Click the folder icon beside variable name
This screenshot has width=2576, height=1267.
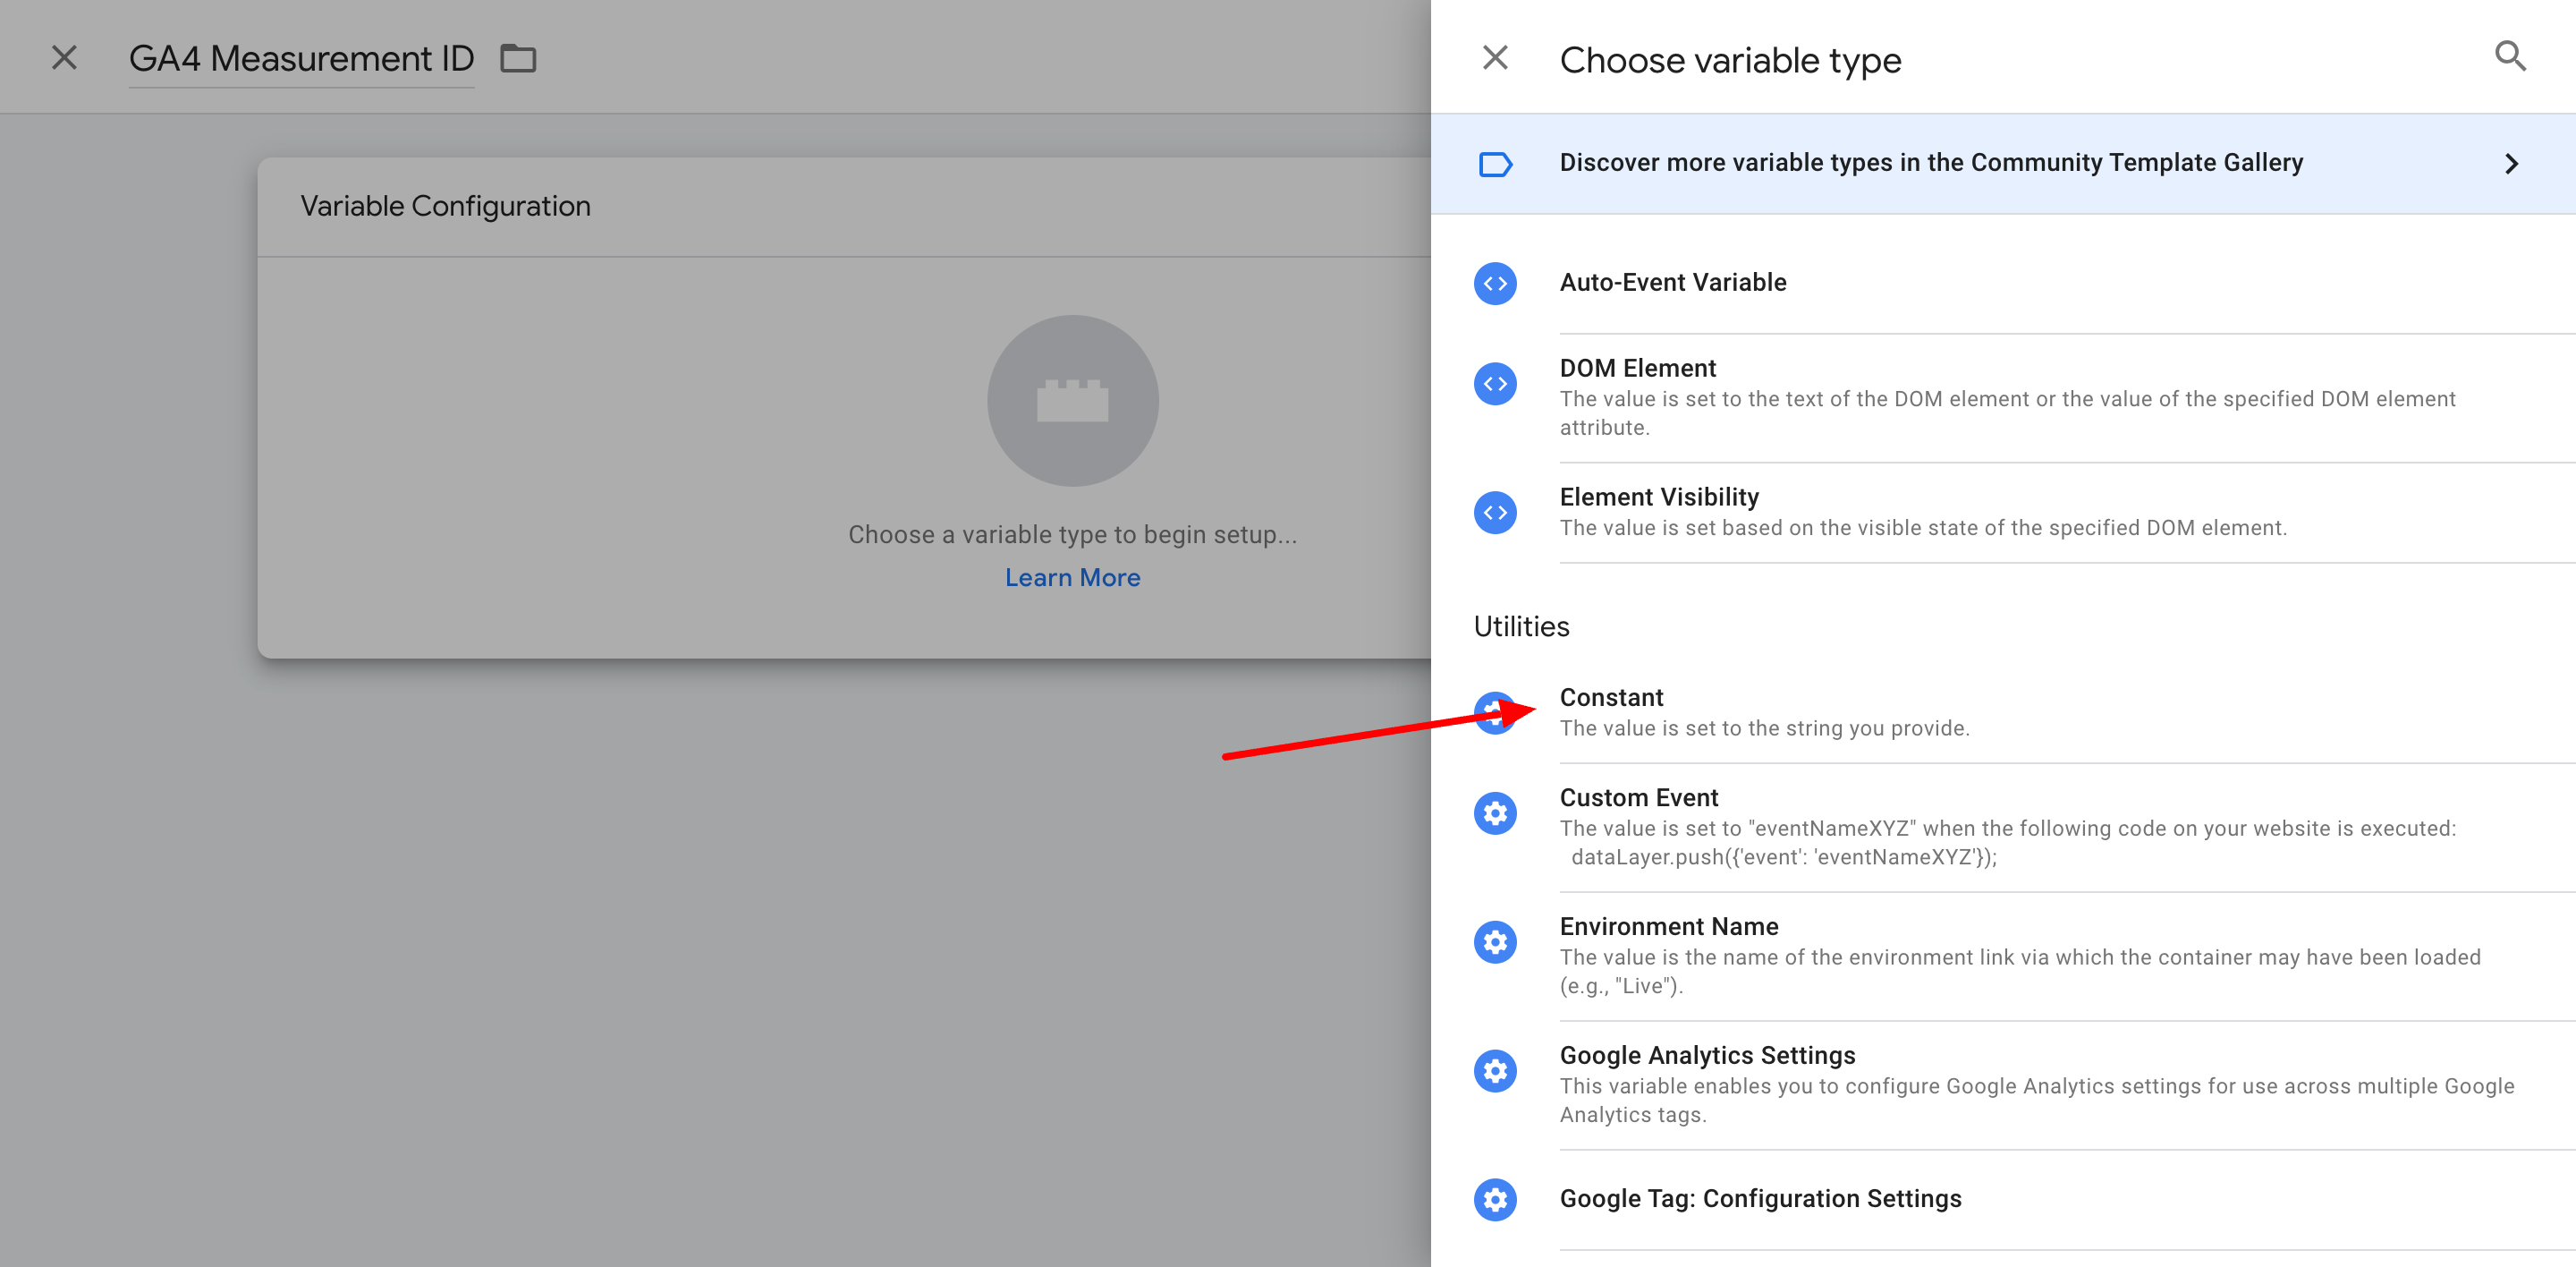[x=518, y=59]
